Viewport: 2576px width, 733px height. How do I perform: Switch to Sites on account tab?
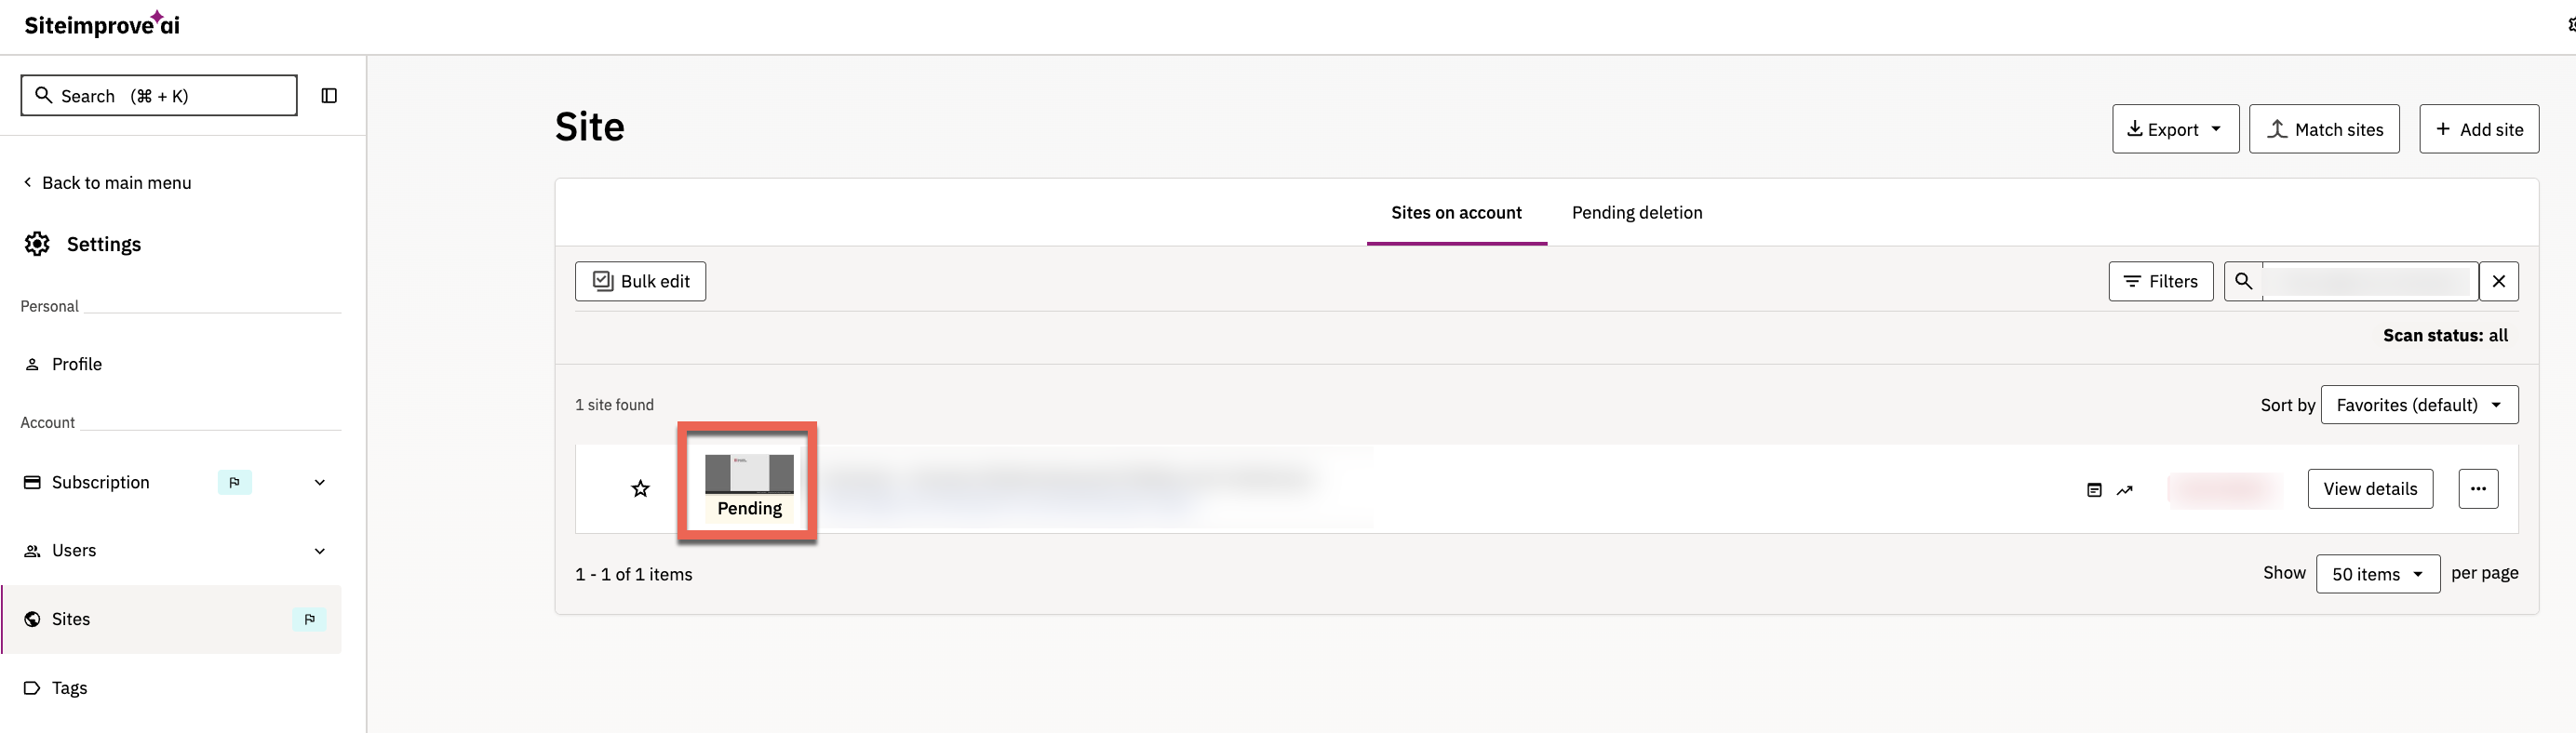click(1456, 213)
